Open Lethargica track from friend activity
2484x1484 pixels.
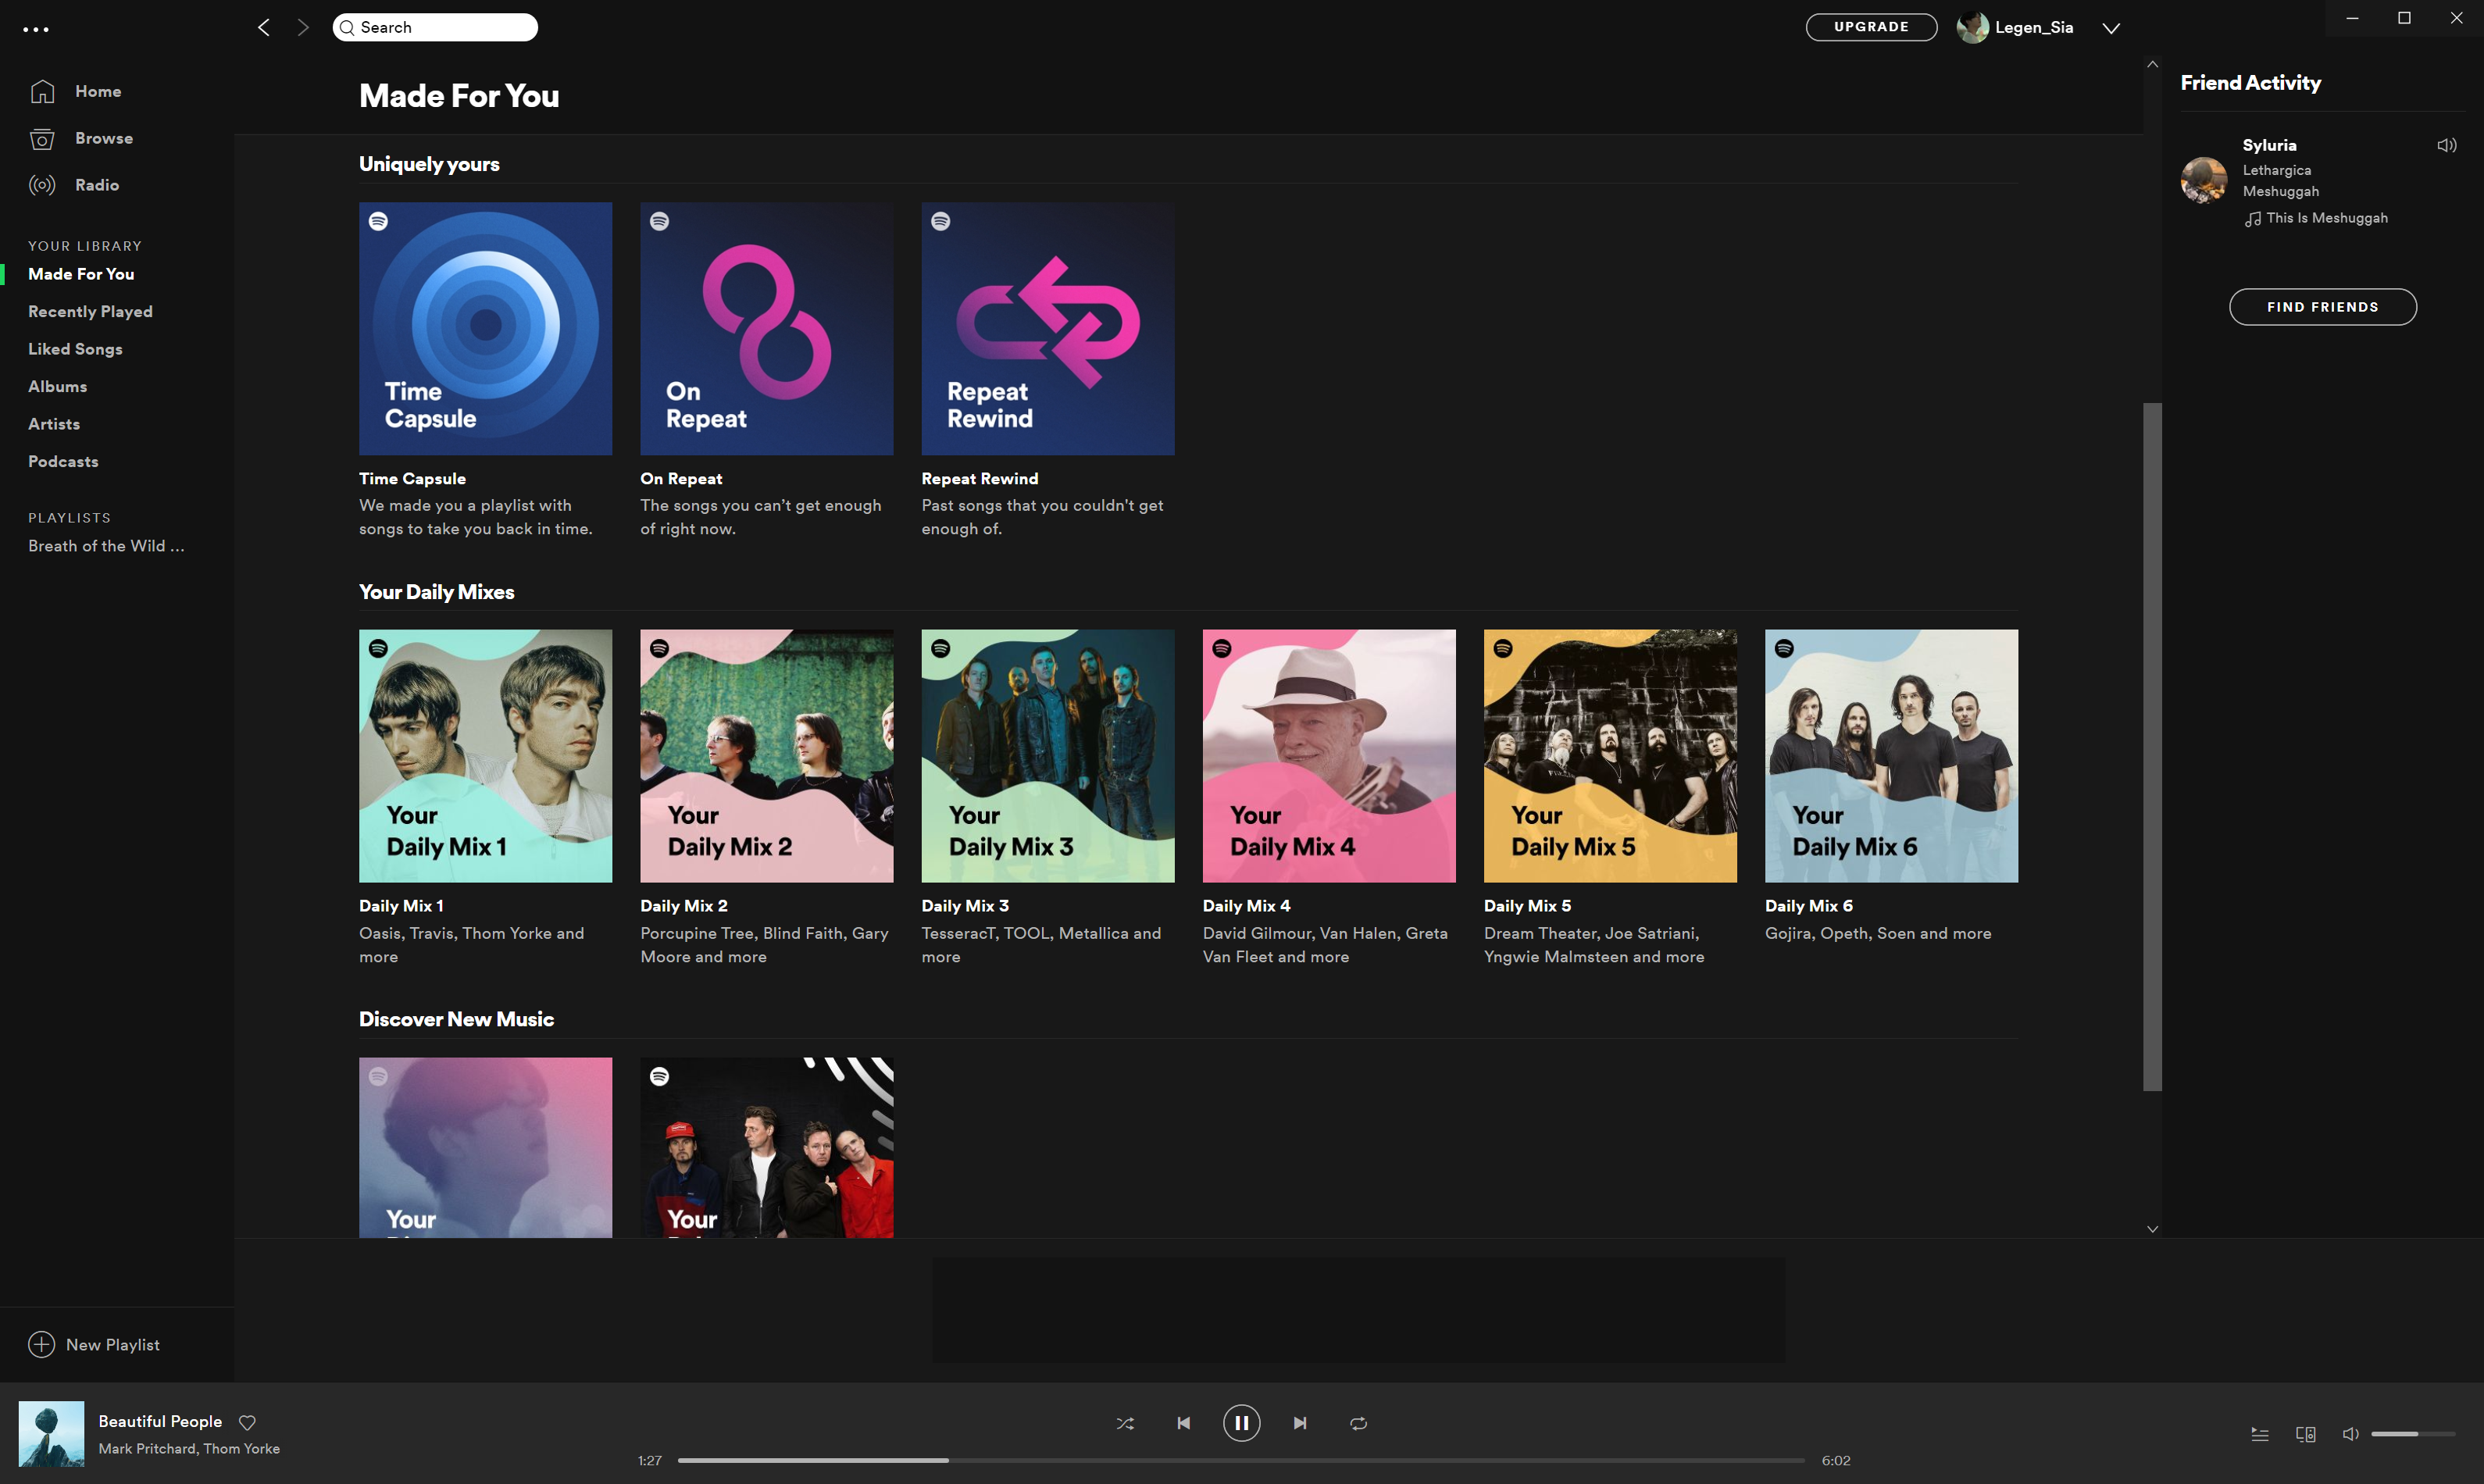(x=2276, y=170)
